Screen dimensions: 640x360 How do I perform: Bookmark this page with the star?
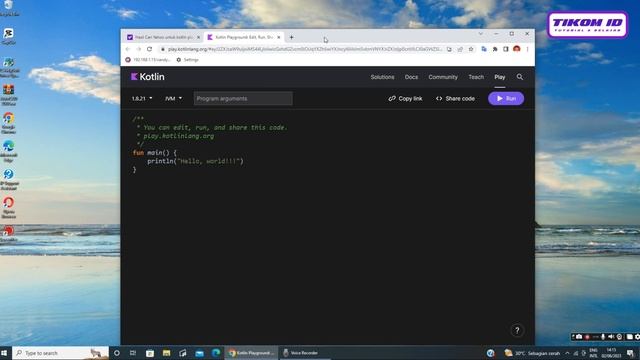(471, 49)
